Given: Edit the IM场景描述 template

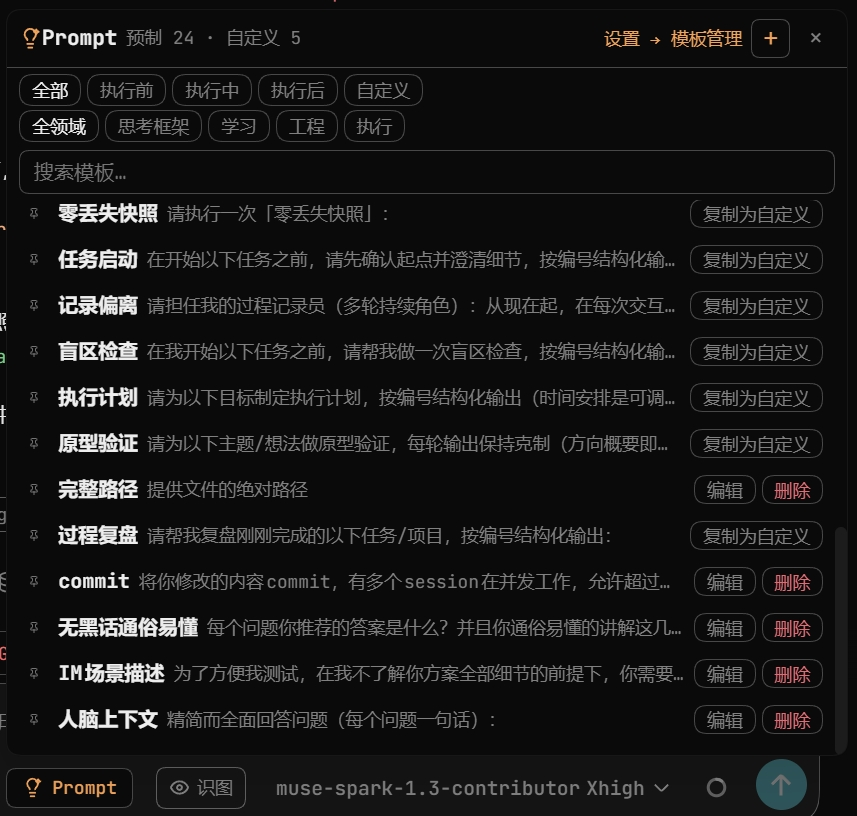Looking at the screenshot, I should 725,673.
